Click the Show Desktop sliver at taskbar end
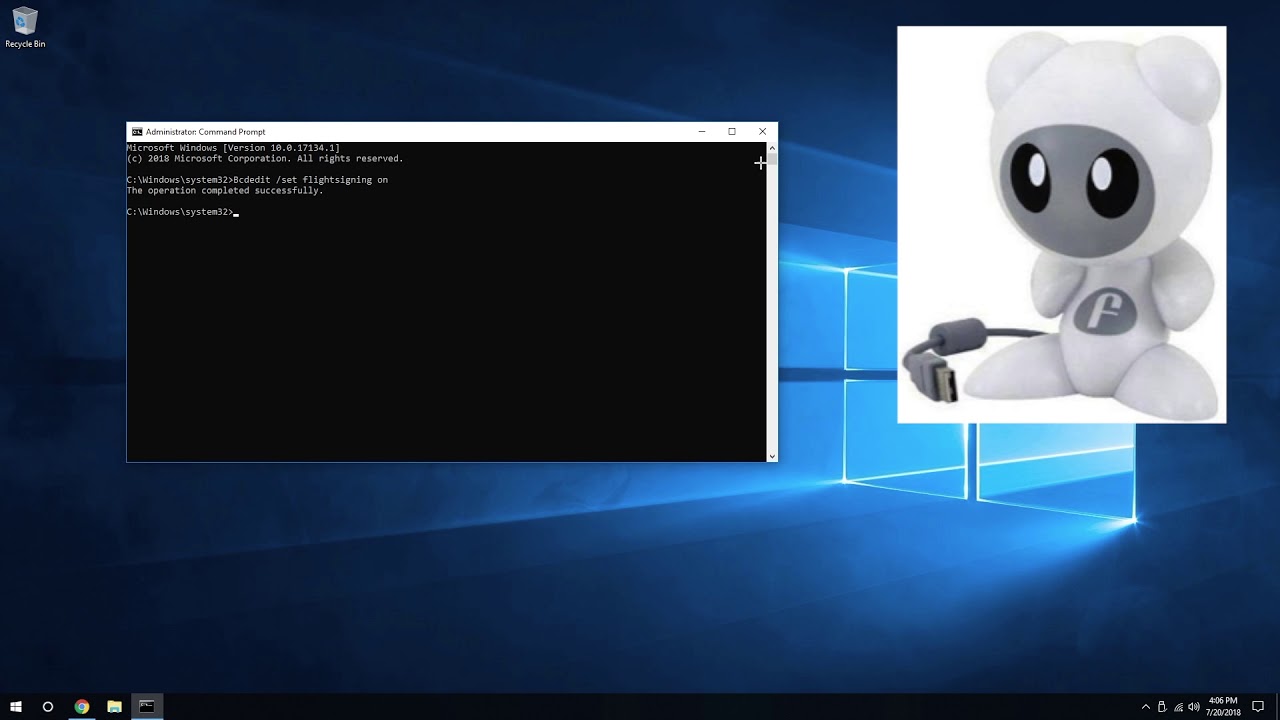The image size is (1280, 720). pyautogui.click(x=1277, y=706)
